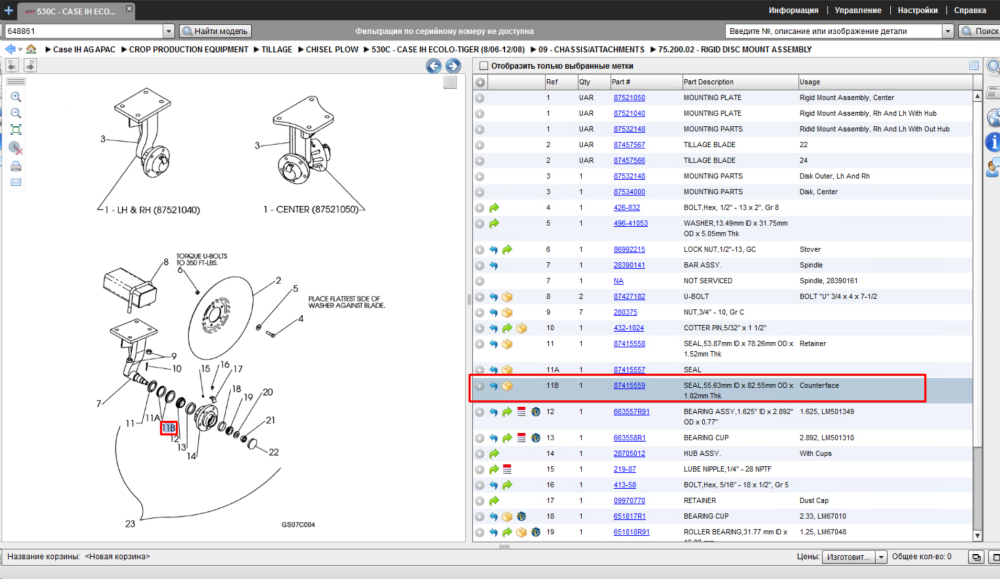Click the serial number input field
1000x579 pixels.
[83, 31]
